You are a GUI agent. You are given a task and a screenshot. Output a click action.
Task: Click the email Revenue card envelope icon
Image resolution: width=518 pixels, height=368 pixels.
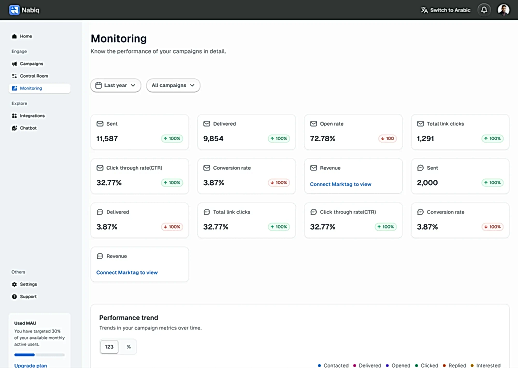coord(313,168)
